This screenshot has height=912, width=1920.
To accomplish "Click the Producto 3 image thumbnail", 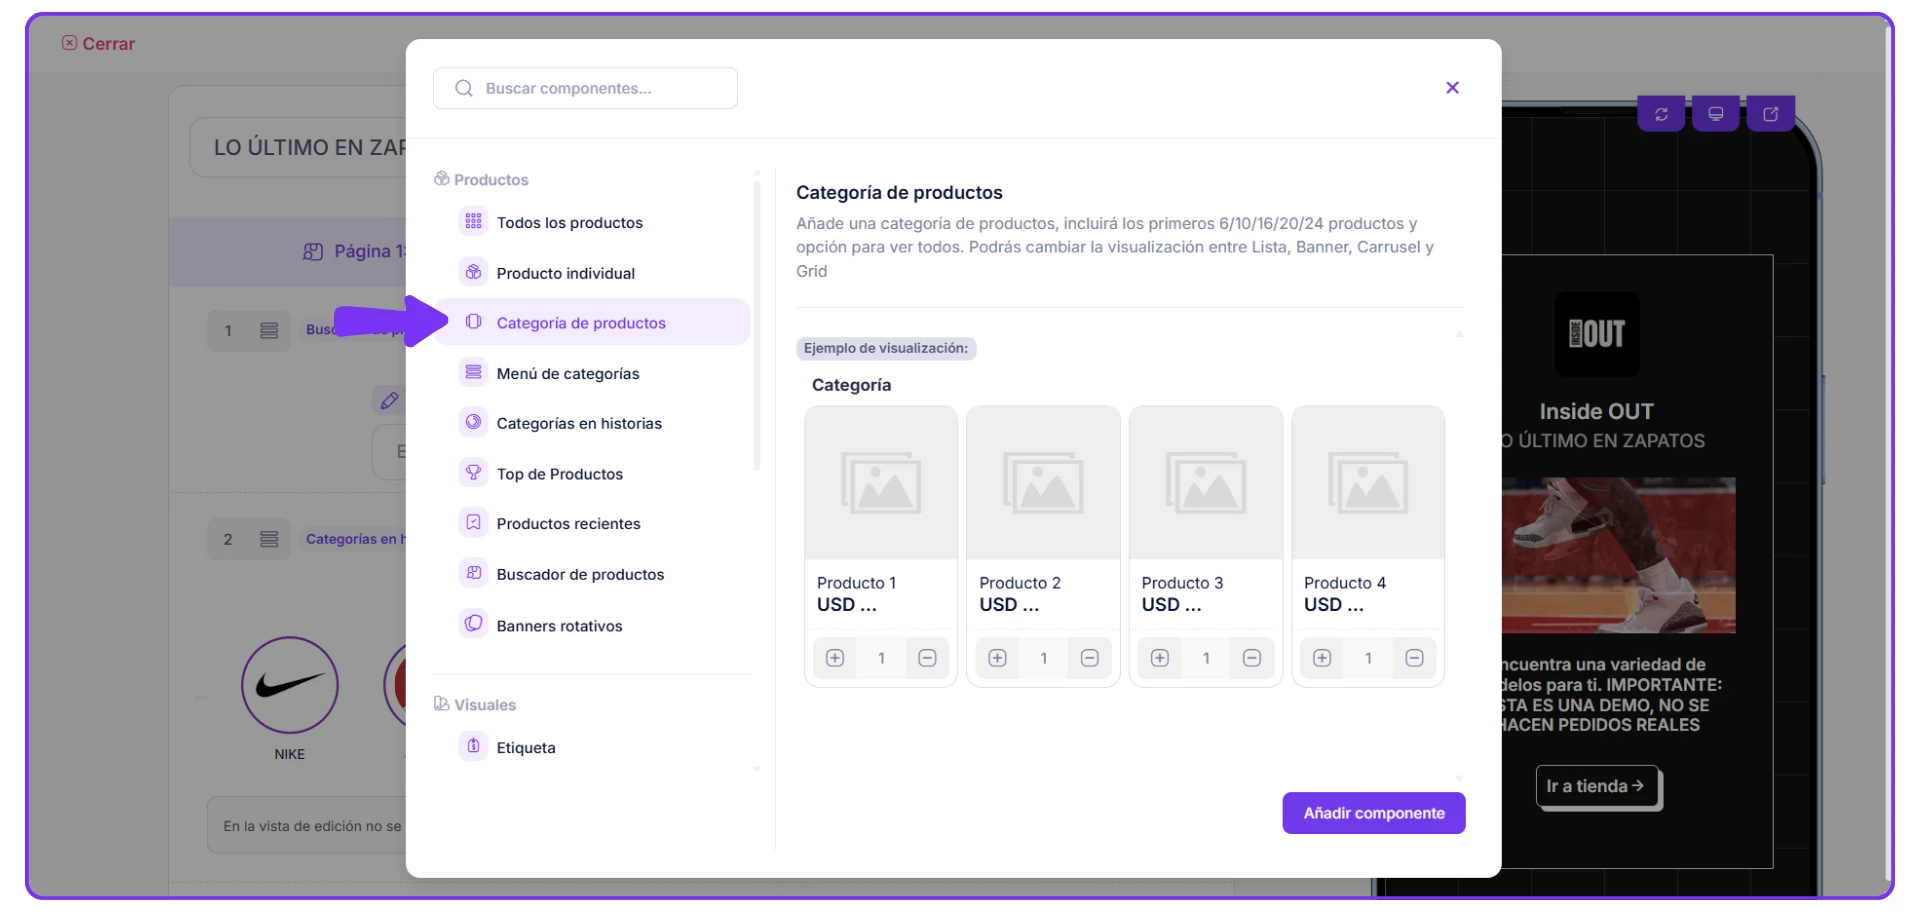I will [1205, 483].
